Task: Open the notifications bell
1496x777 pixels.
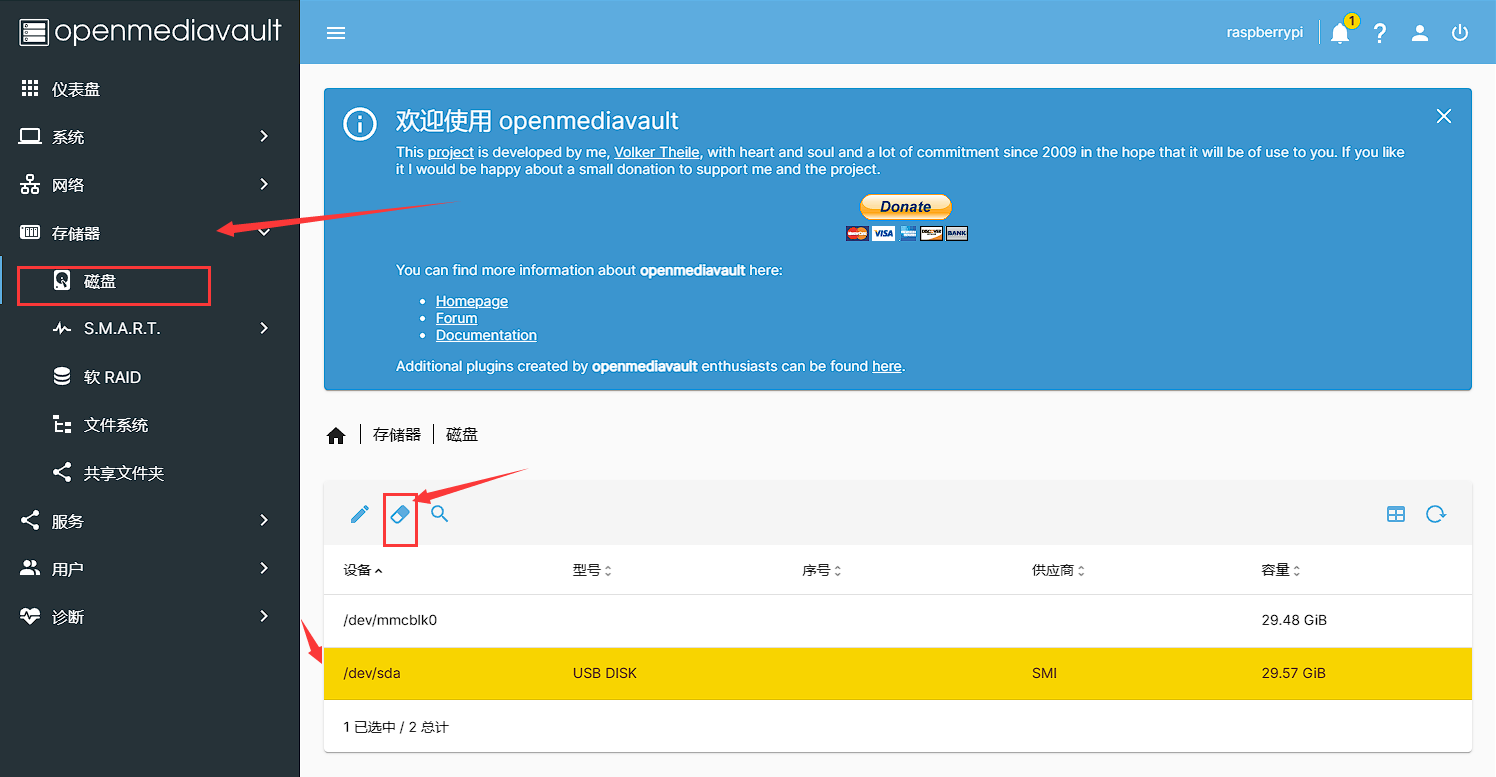Action: [1340, 33]
